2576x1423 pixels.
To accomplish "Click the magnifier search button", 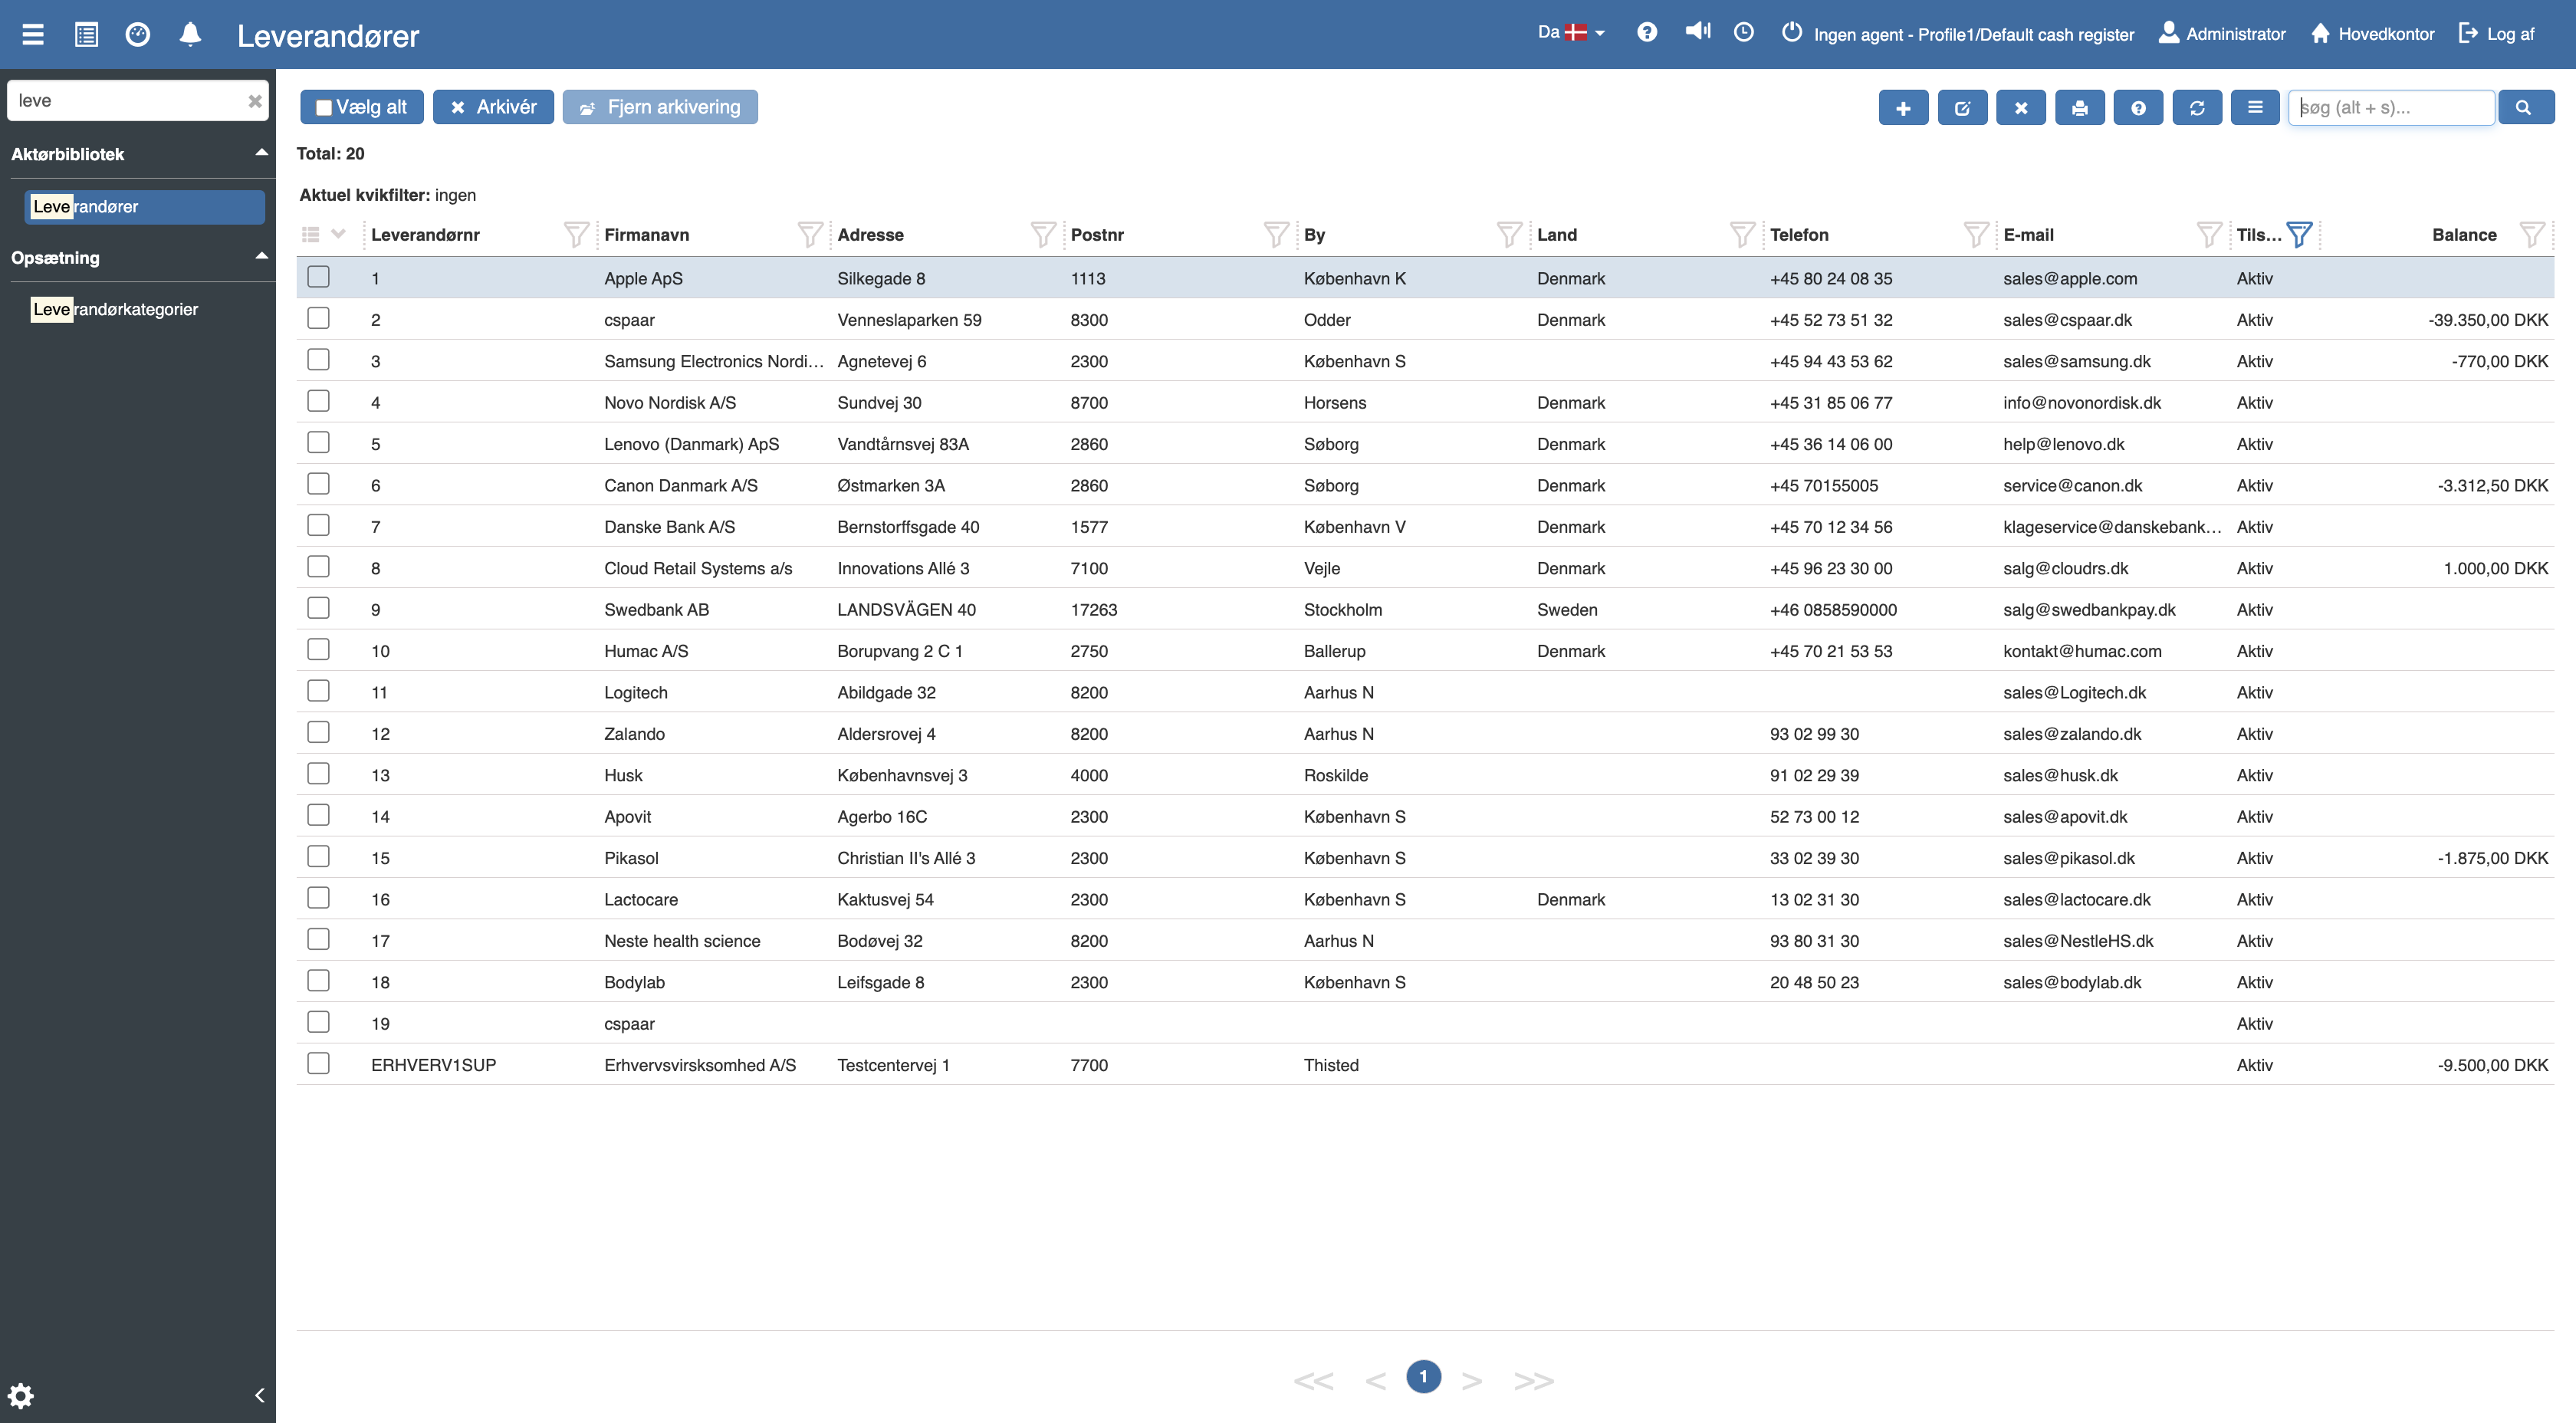I will click(x=2524, y=108).
